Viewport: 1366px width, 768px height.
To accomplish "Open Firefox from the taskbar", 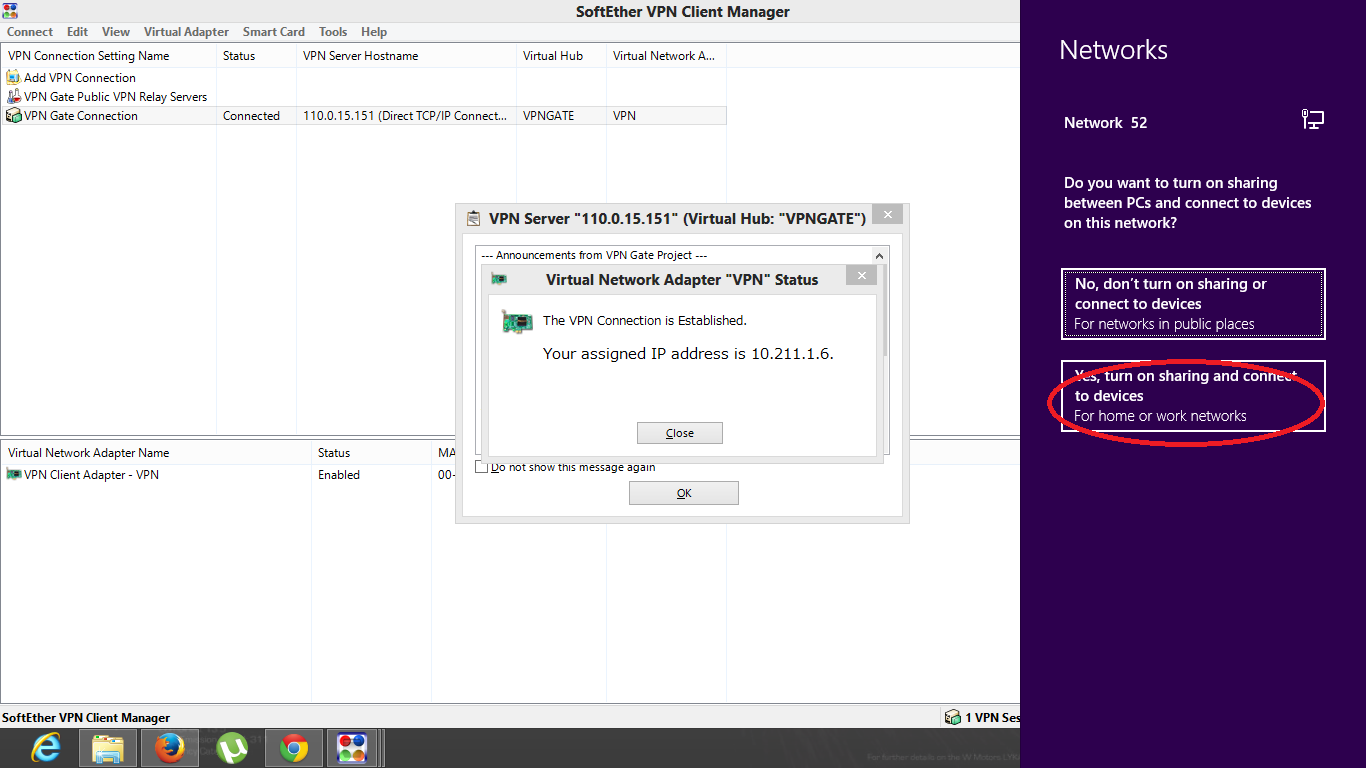I will click(x=170, y=748).
